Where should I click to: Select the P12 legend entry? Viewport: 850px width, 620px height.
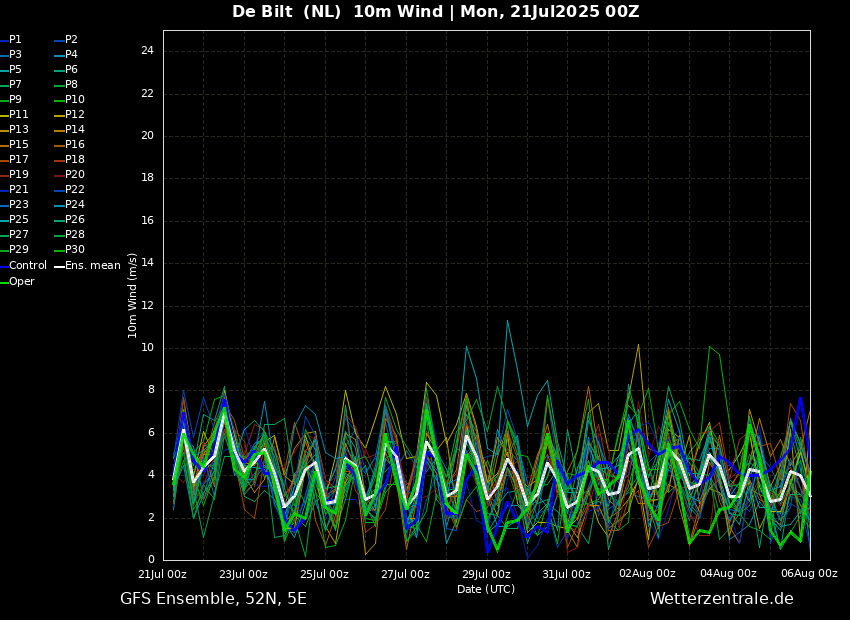point(70,114)
